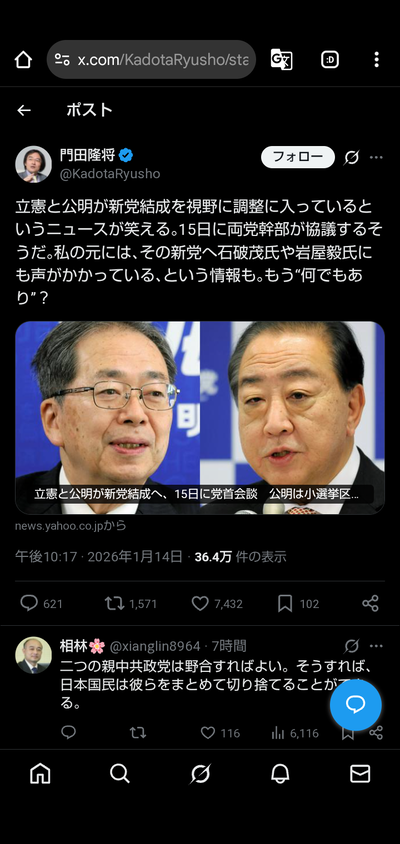
Task: Open more options on 門田隆将 post
Action: 376,157
